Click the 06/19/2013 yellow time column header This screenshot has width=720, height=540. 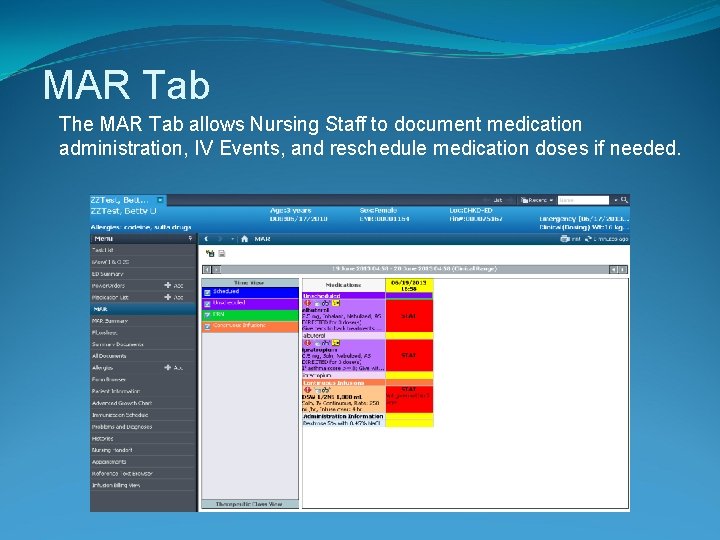point(409,285)
